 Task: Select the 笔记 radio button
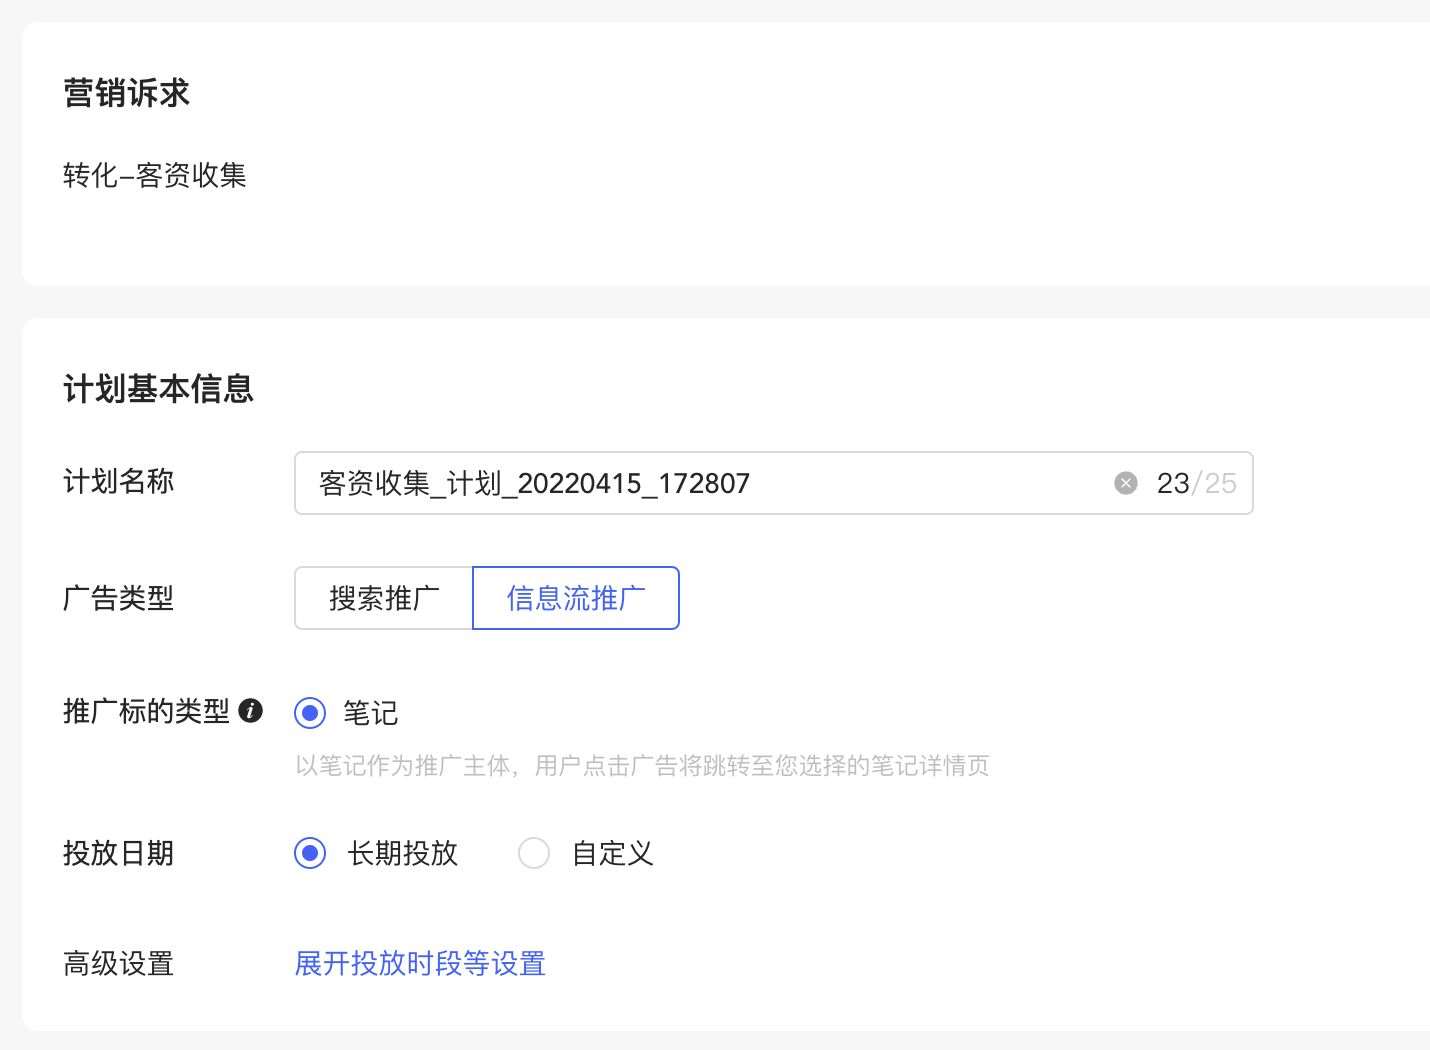coord(310,713)
